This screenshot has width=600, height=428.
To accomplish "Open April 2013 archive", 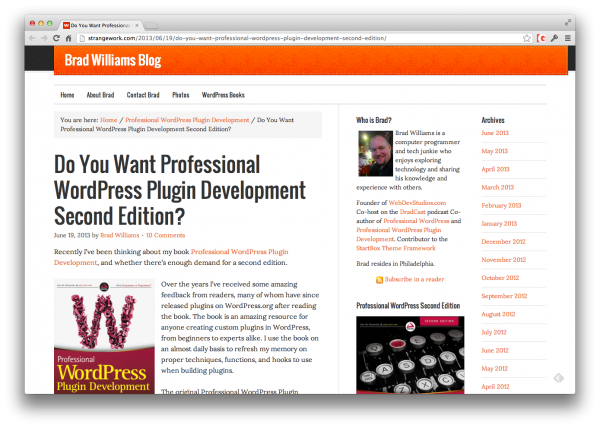I will pyautogui.click(x=495, y=169).
